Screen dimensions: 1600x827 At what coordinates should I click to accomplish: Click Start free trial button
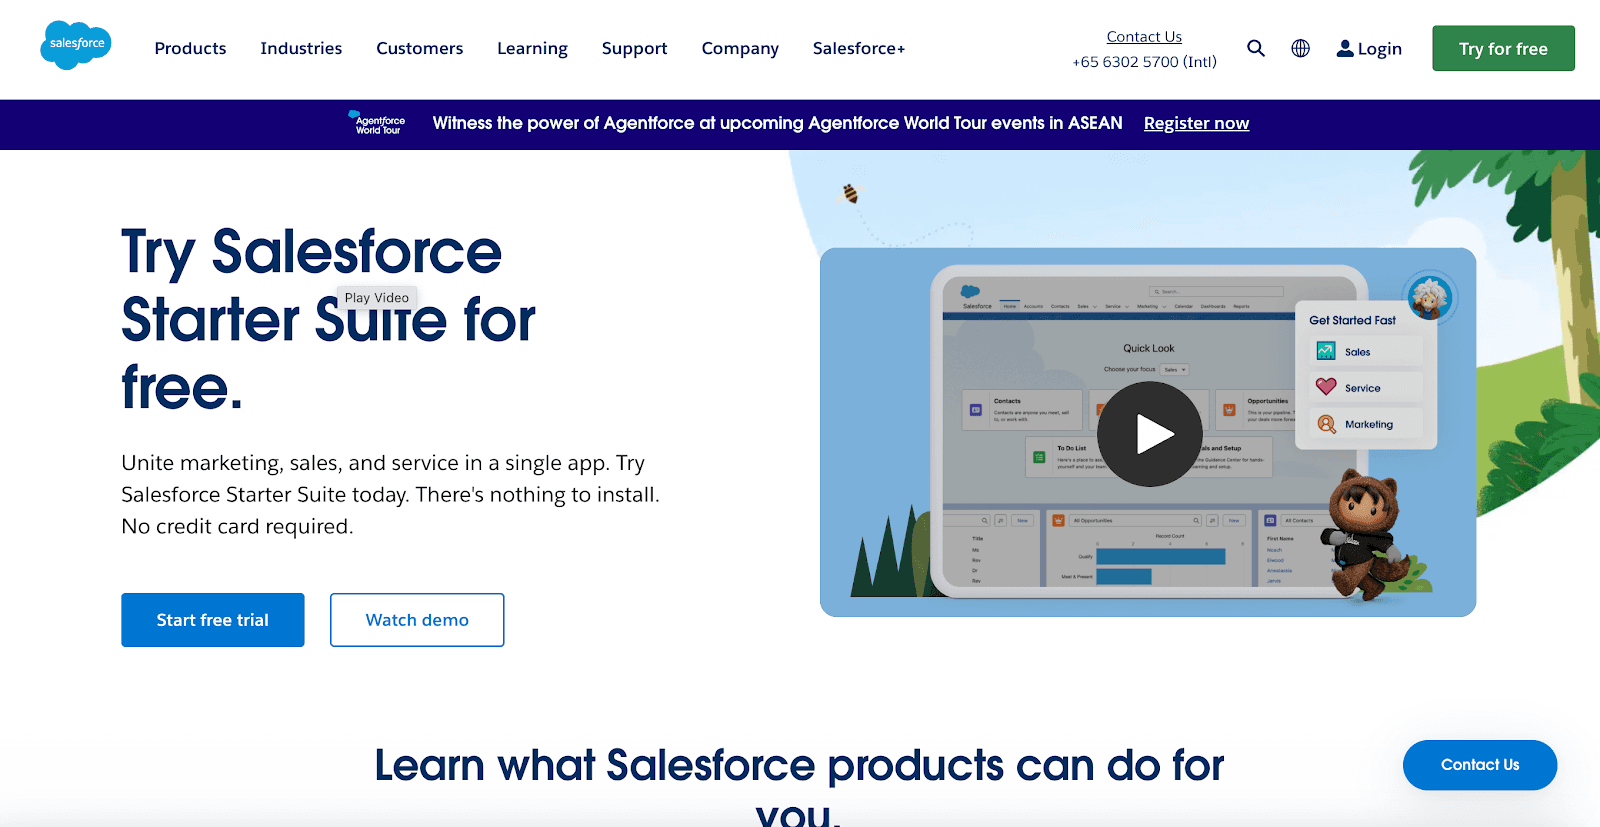213,620
